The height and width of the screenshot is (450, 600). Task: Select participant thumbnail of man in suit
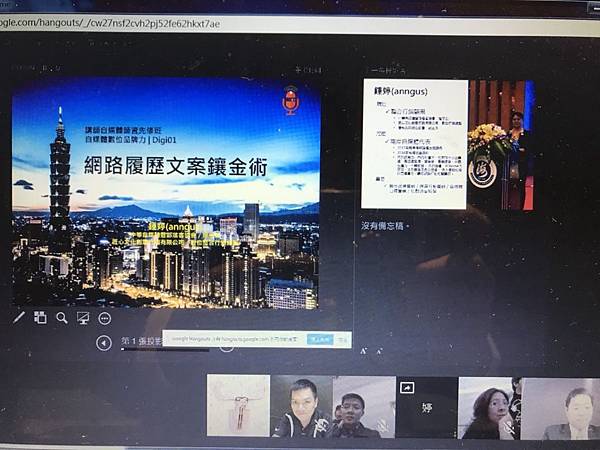tap(561, 409)
